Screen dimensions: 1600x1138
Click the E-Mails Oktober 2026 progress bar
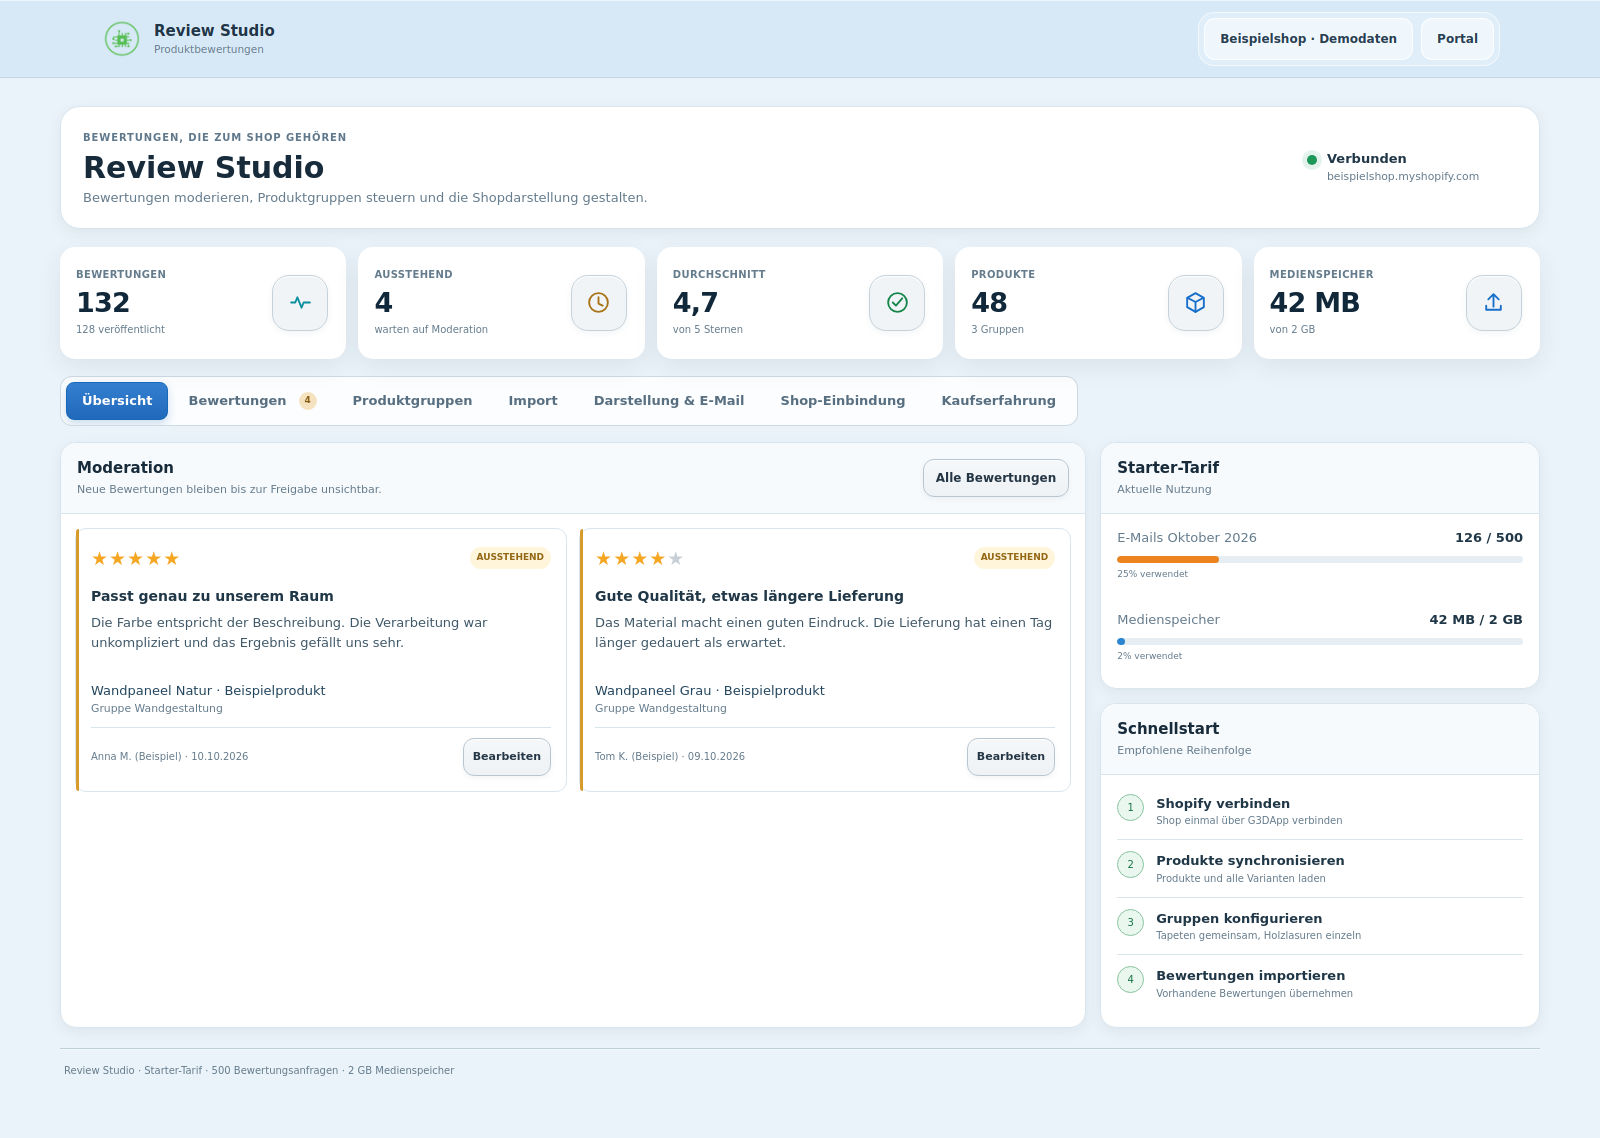(1320, 559)
